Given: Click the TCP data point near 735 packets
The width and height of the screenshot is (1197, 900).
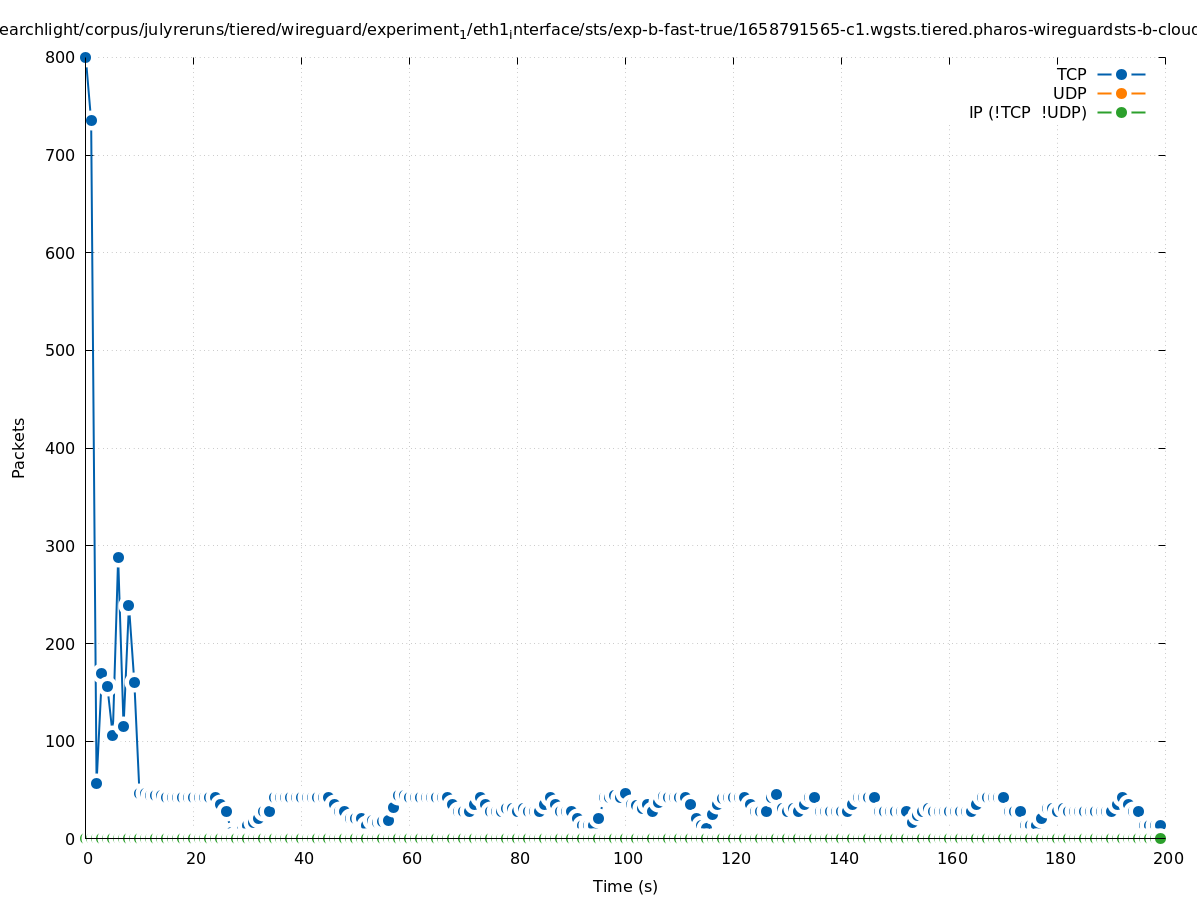Looking at the screenshot, I should [91, 120].
